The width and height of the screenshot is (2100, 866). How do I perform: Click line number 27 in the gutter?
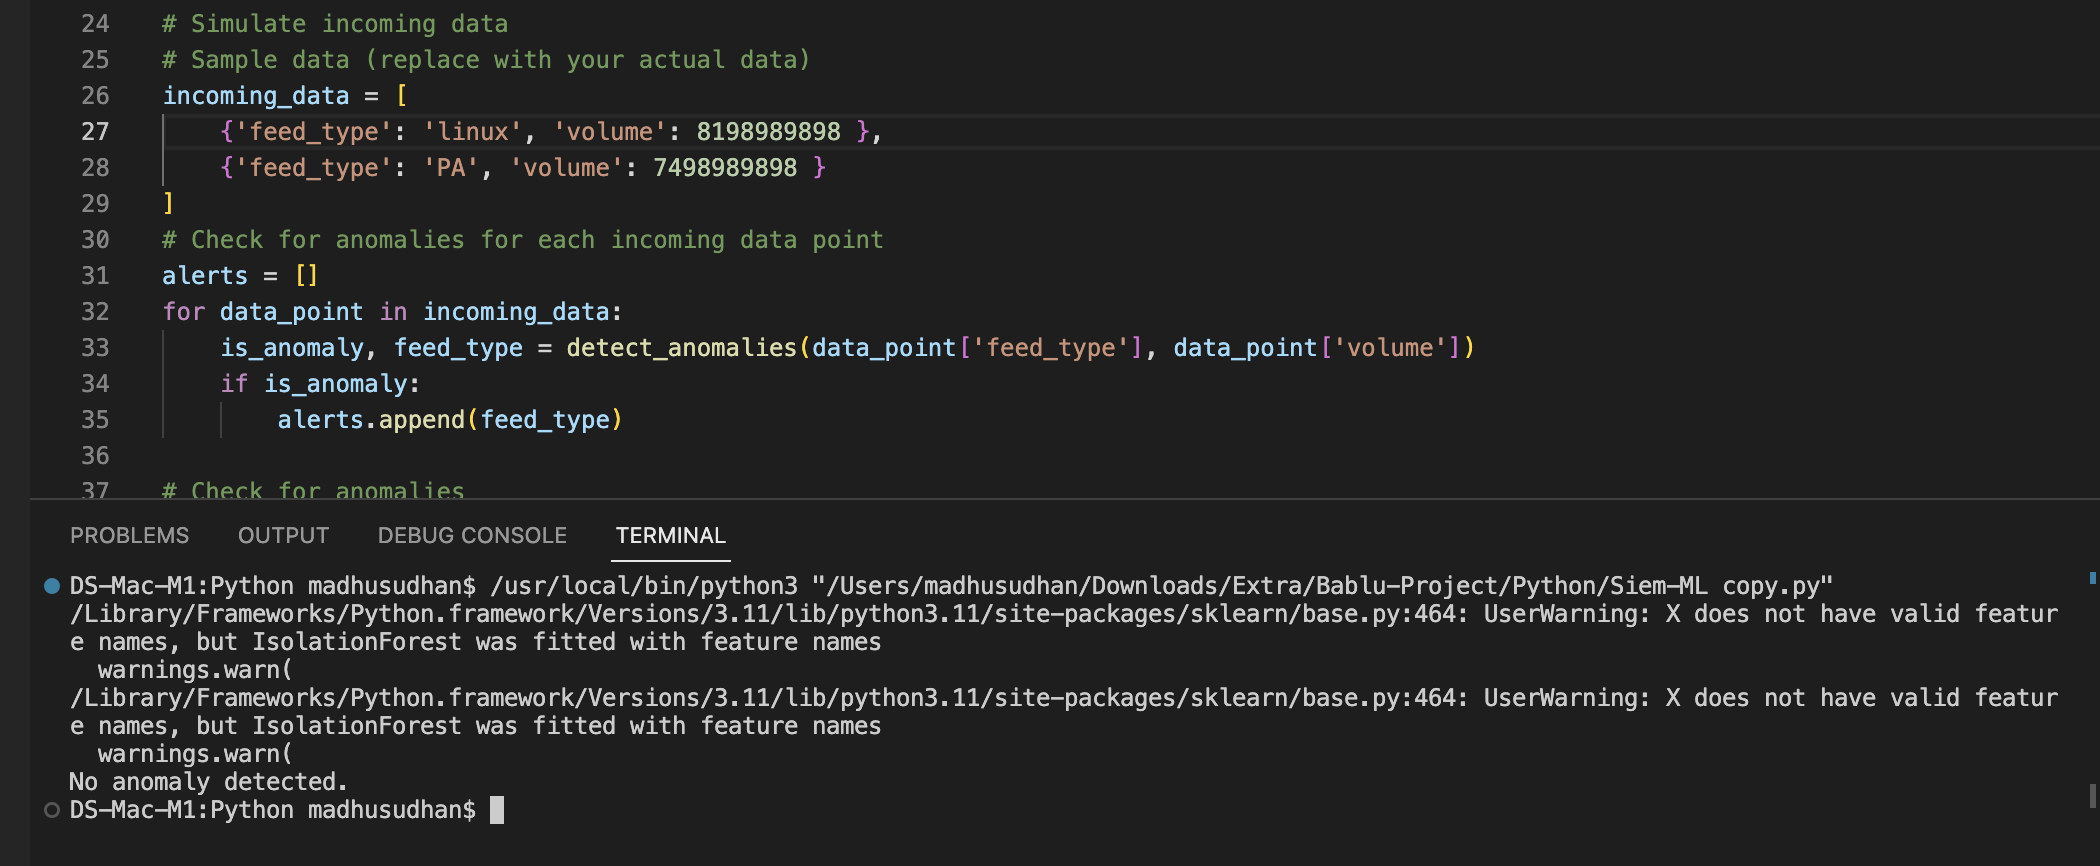click(95, 132)
